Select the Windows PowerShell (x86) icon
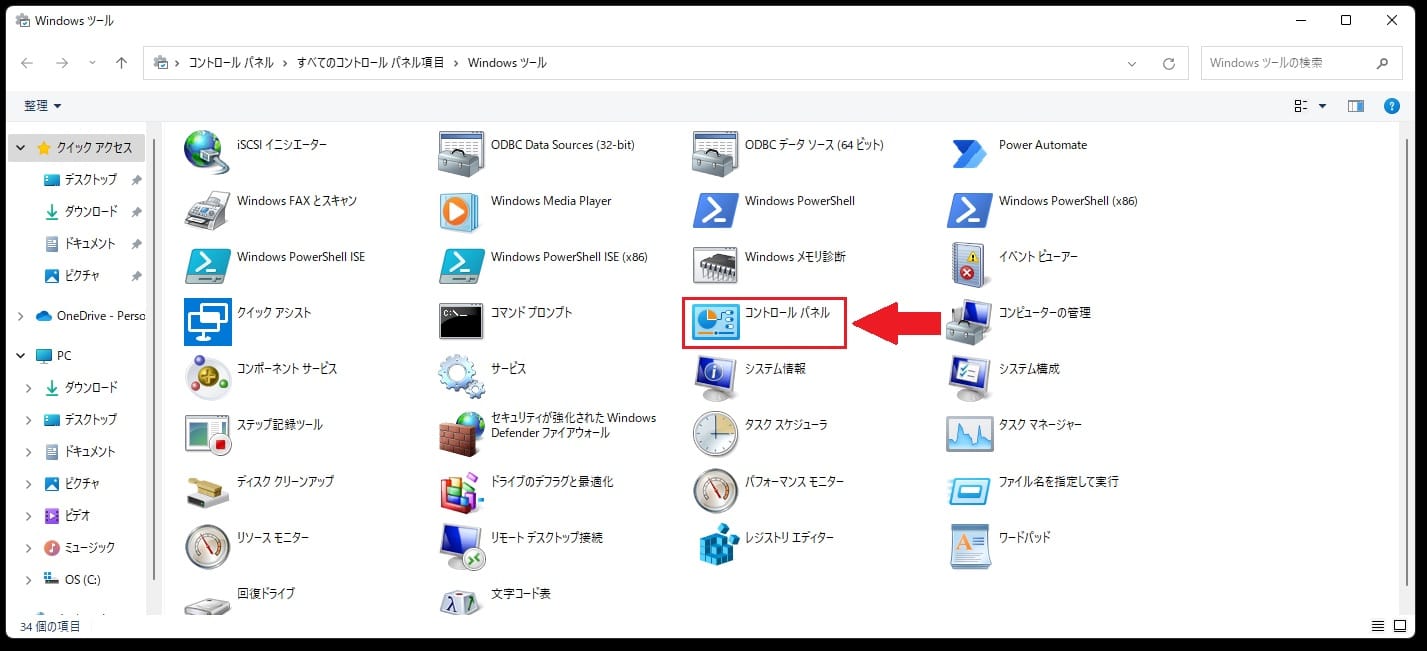Screen dimensions: 1427x651 [x=969, y=209]
